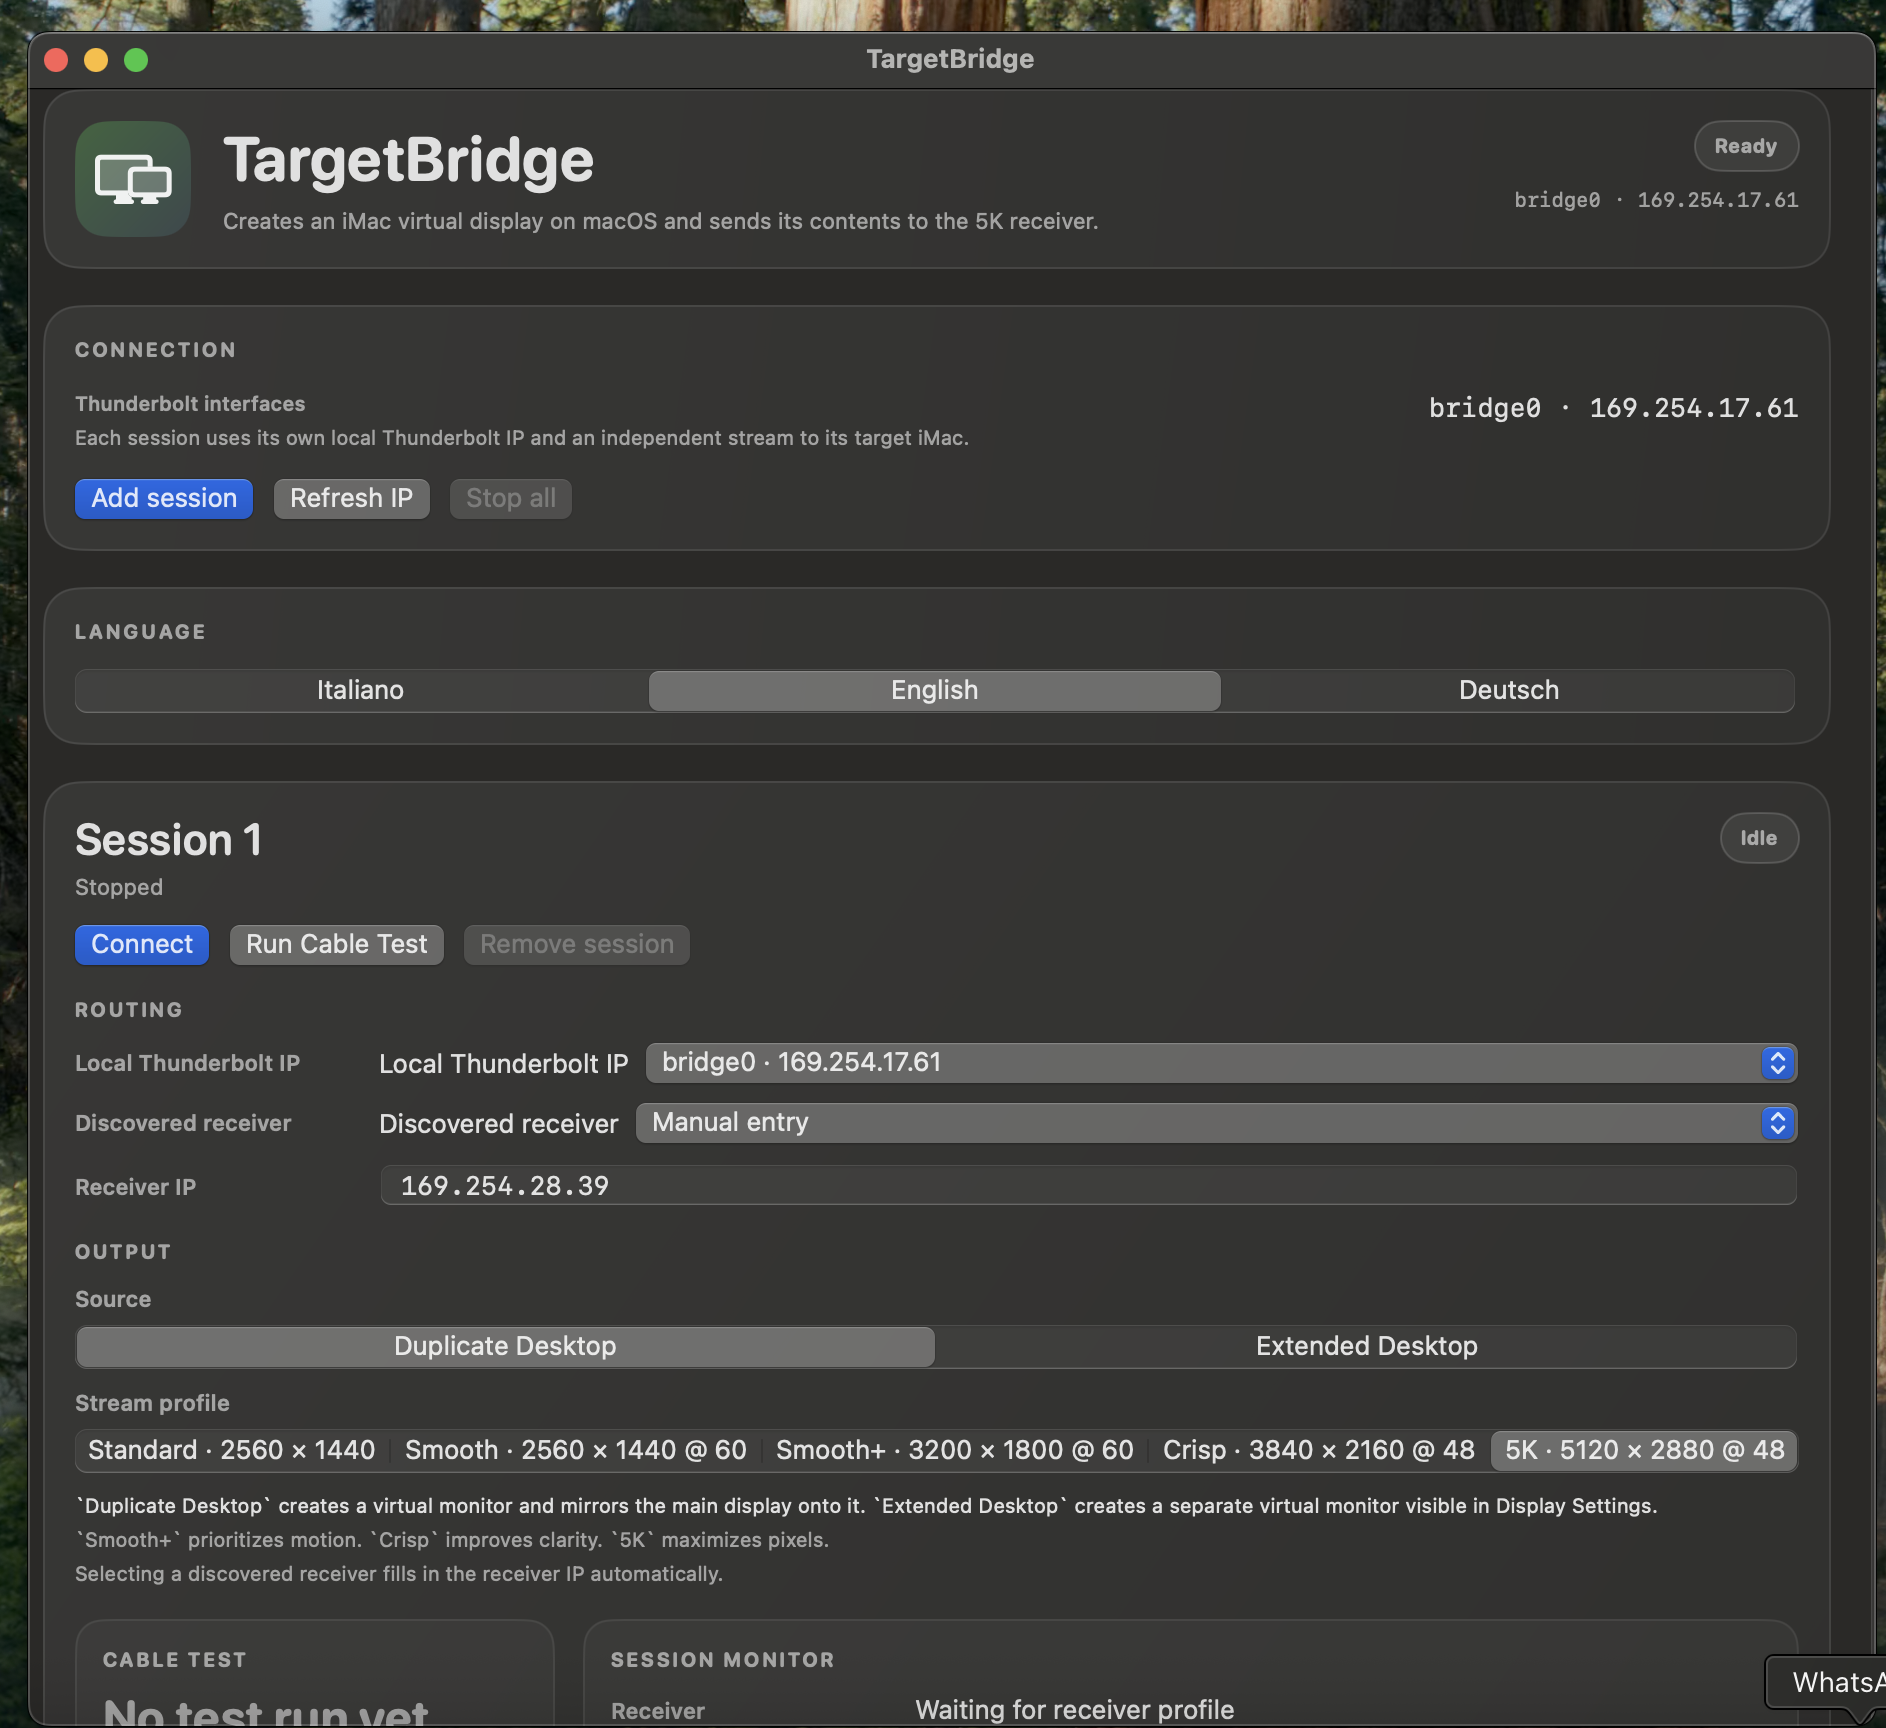Click the SESSION MONITOR panel heading
The height and width of the screenshot is (1728, 1886).
pyautogui.click(x=723, y=1660)
